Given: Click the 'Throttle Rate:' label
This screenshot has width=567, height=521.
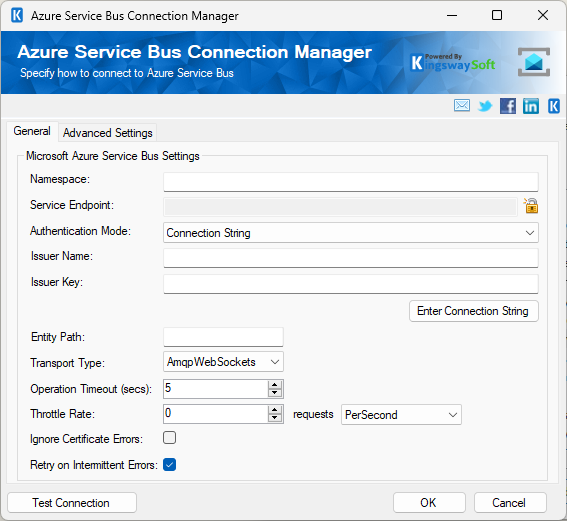Looking at the screenshot, I should 63,414.
